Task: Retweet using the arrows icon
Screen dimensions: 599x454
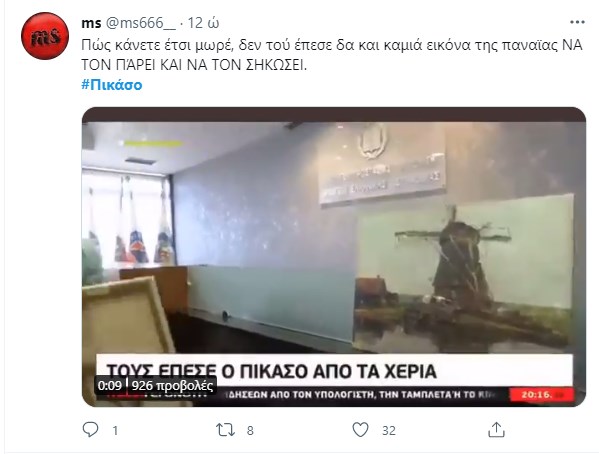Action: [225, 430]
